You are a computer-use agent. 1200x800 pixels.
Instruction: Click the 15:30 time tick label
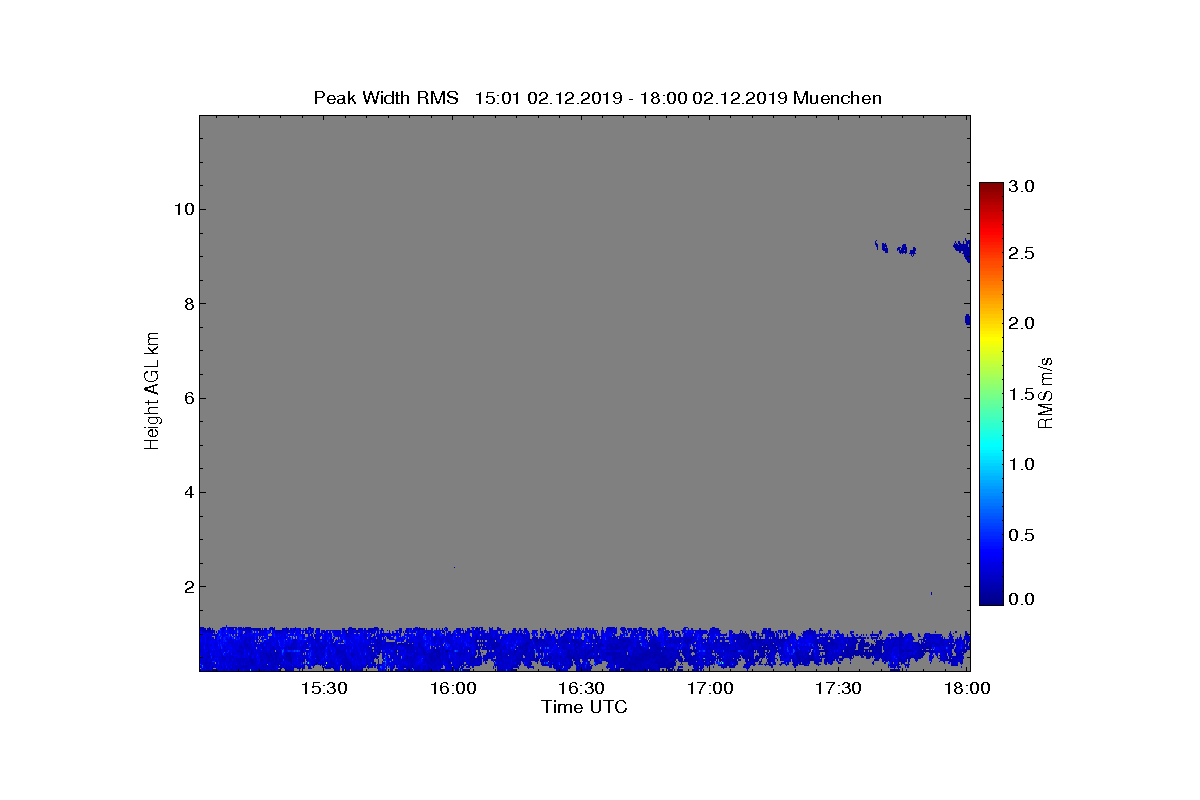pyautogui.click(x=324, y=688)
